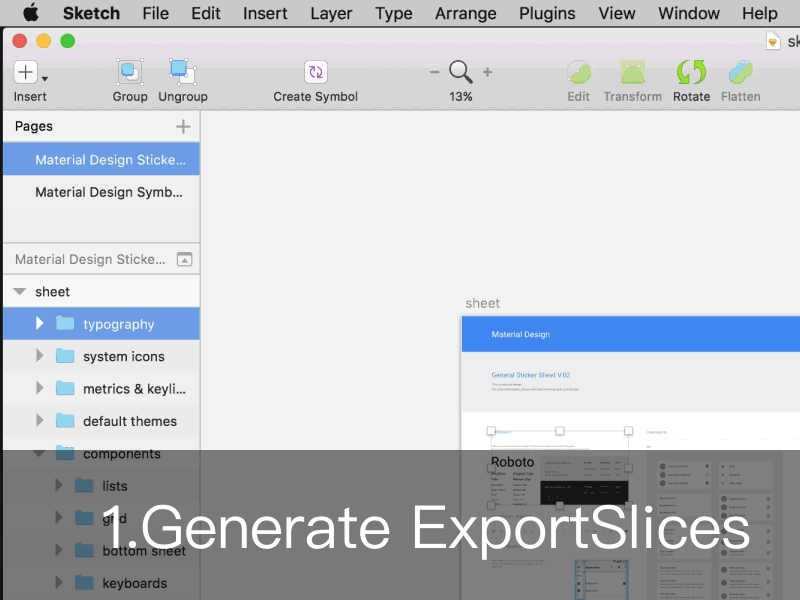
Task: Expand the grid group
Action: click(59, 518)
